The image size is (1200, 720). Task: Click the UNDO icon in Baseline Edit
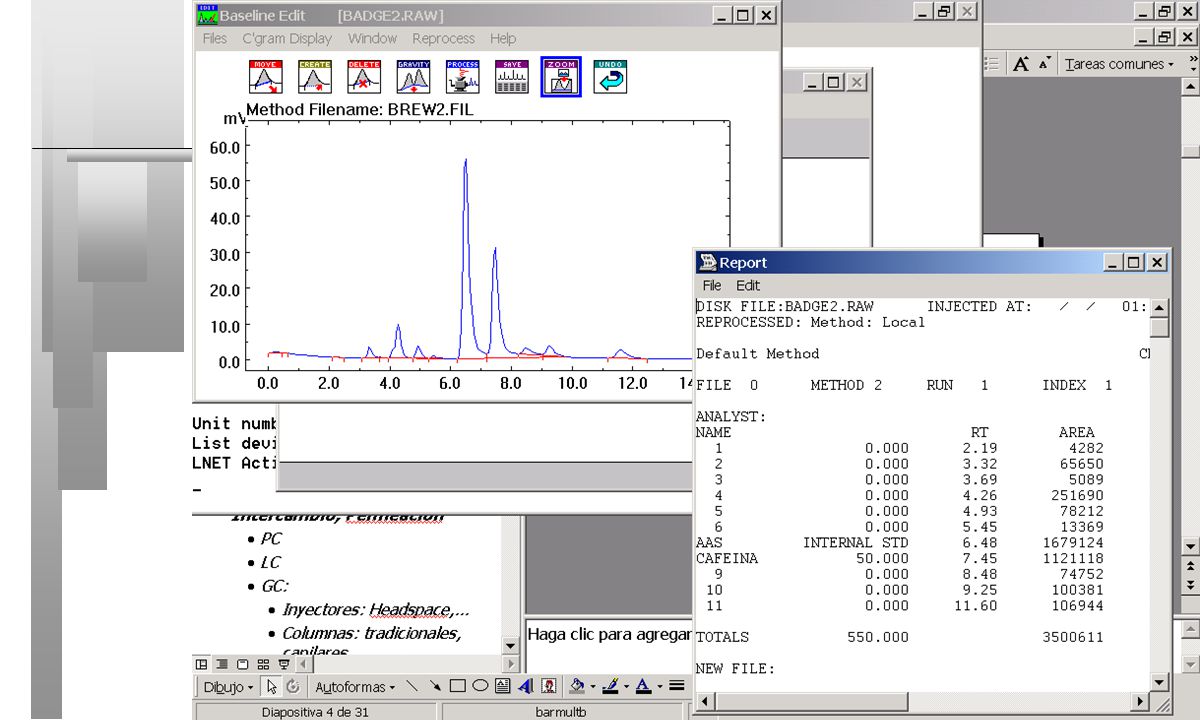(x=610, y=77)
